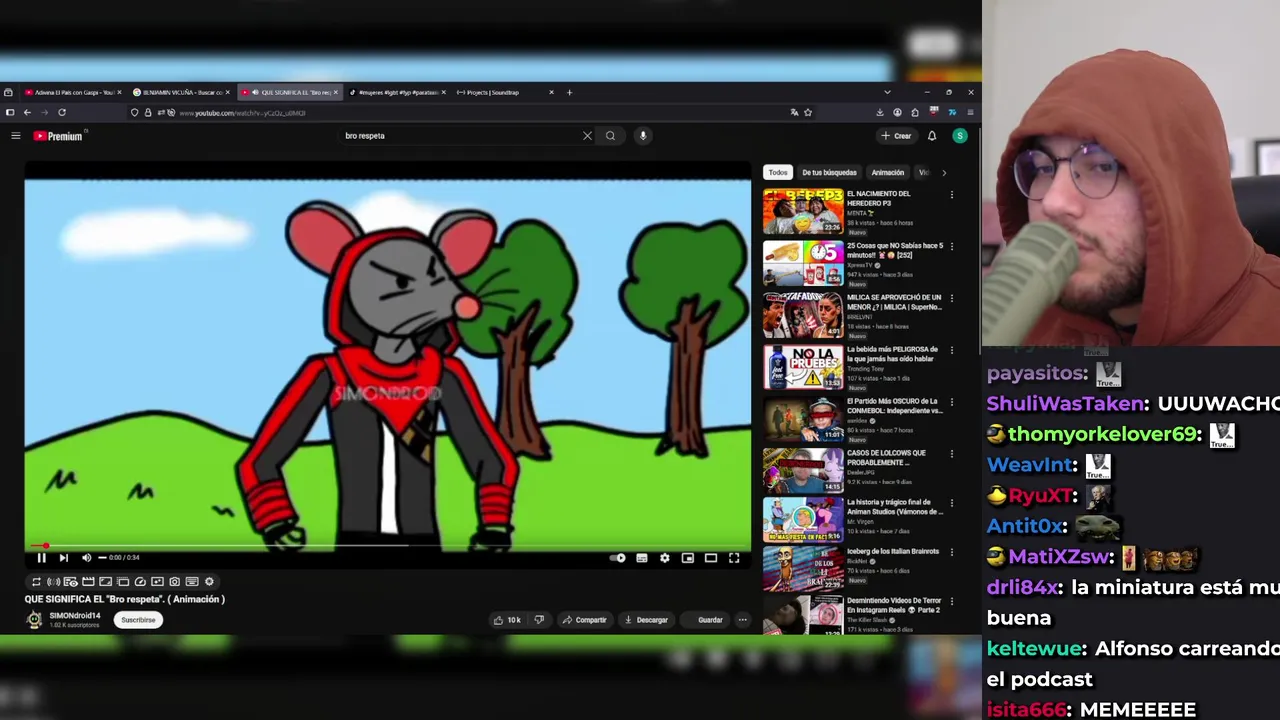1280x720 pixels.
Task: Subscribe to SIMONdroid14 channel
Action: (138, 620)
